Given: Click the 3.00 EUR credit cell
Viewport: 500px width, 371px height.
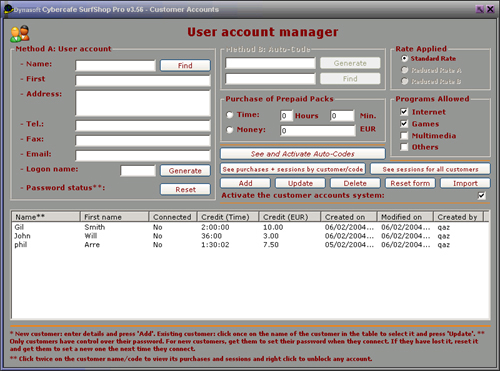Looking at the screenshot, I should coord(271,236).
